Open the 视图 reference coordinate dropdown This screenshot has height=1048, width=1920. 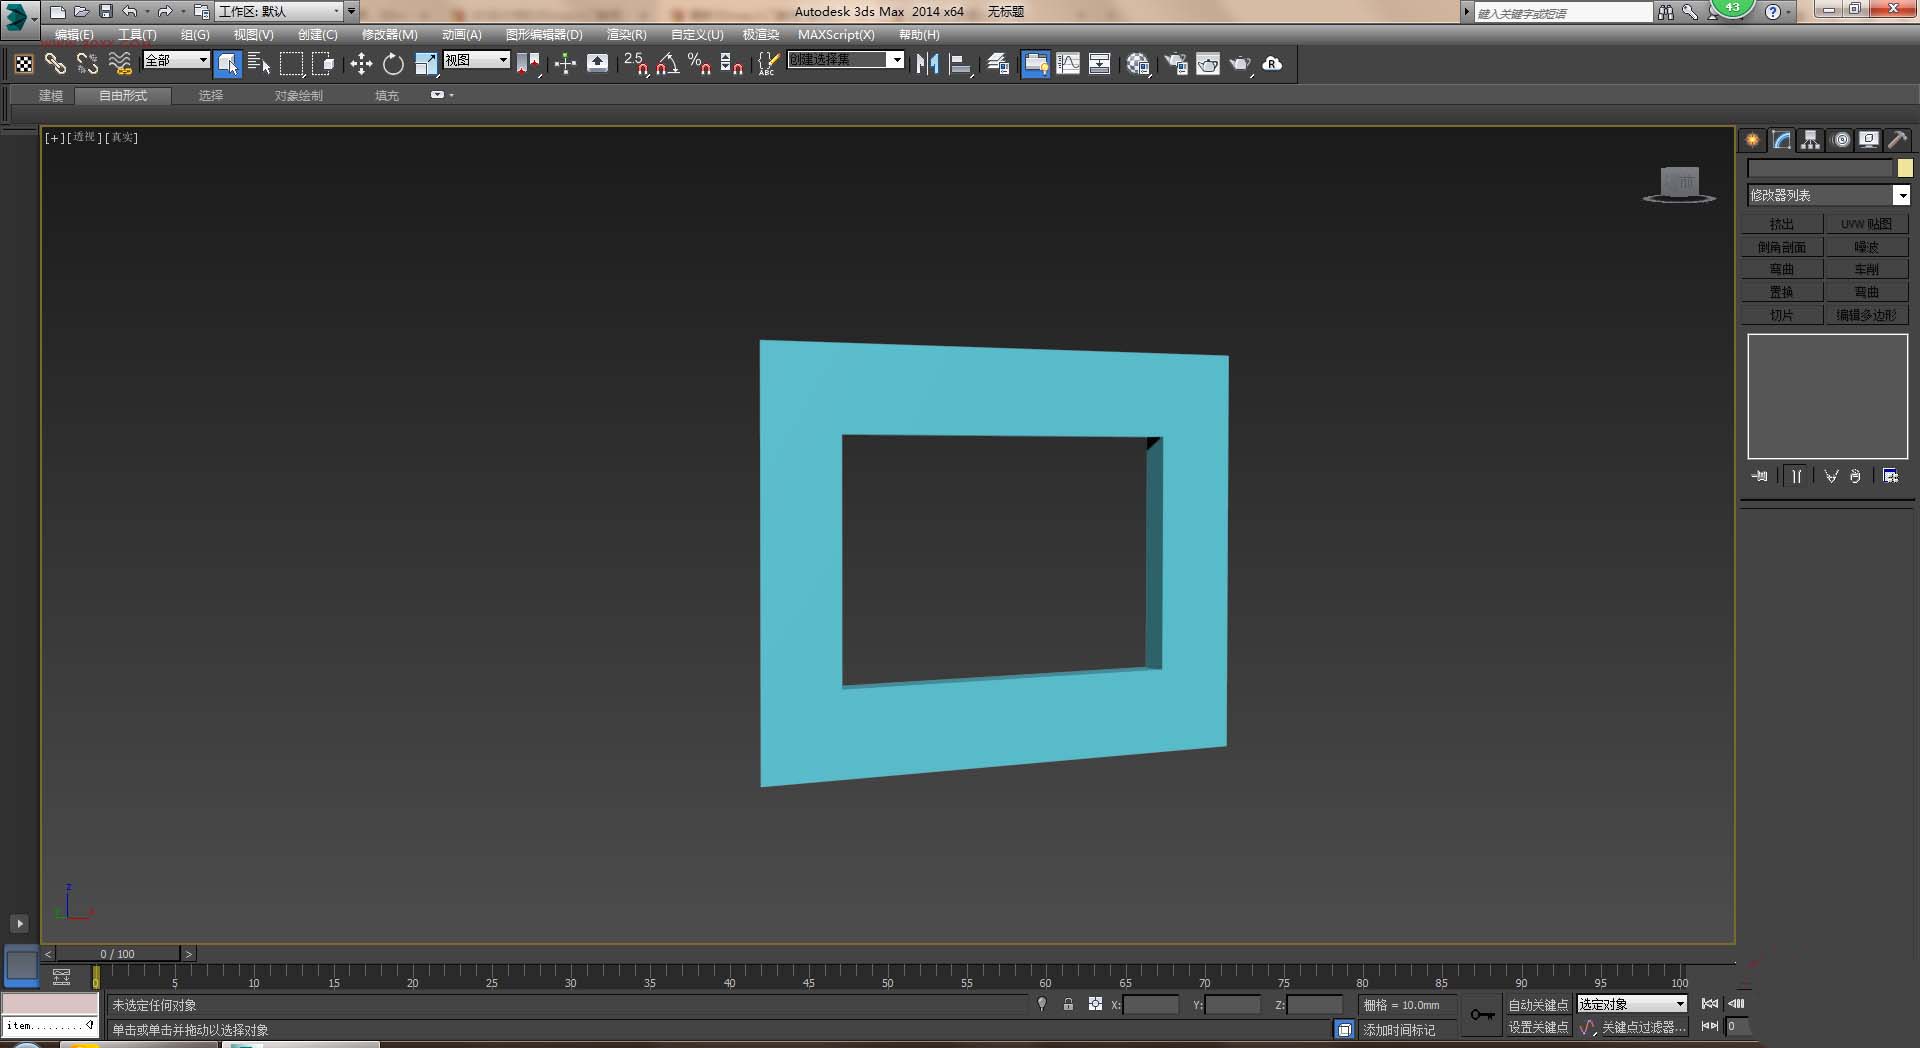tap(503, 60)
